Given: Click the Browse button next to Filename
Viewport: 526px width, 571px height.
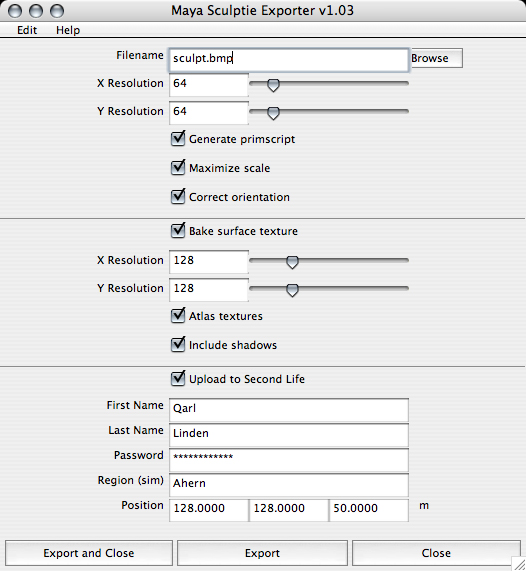Looking at the screenshot, I should tap(436, 58).
